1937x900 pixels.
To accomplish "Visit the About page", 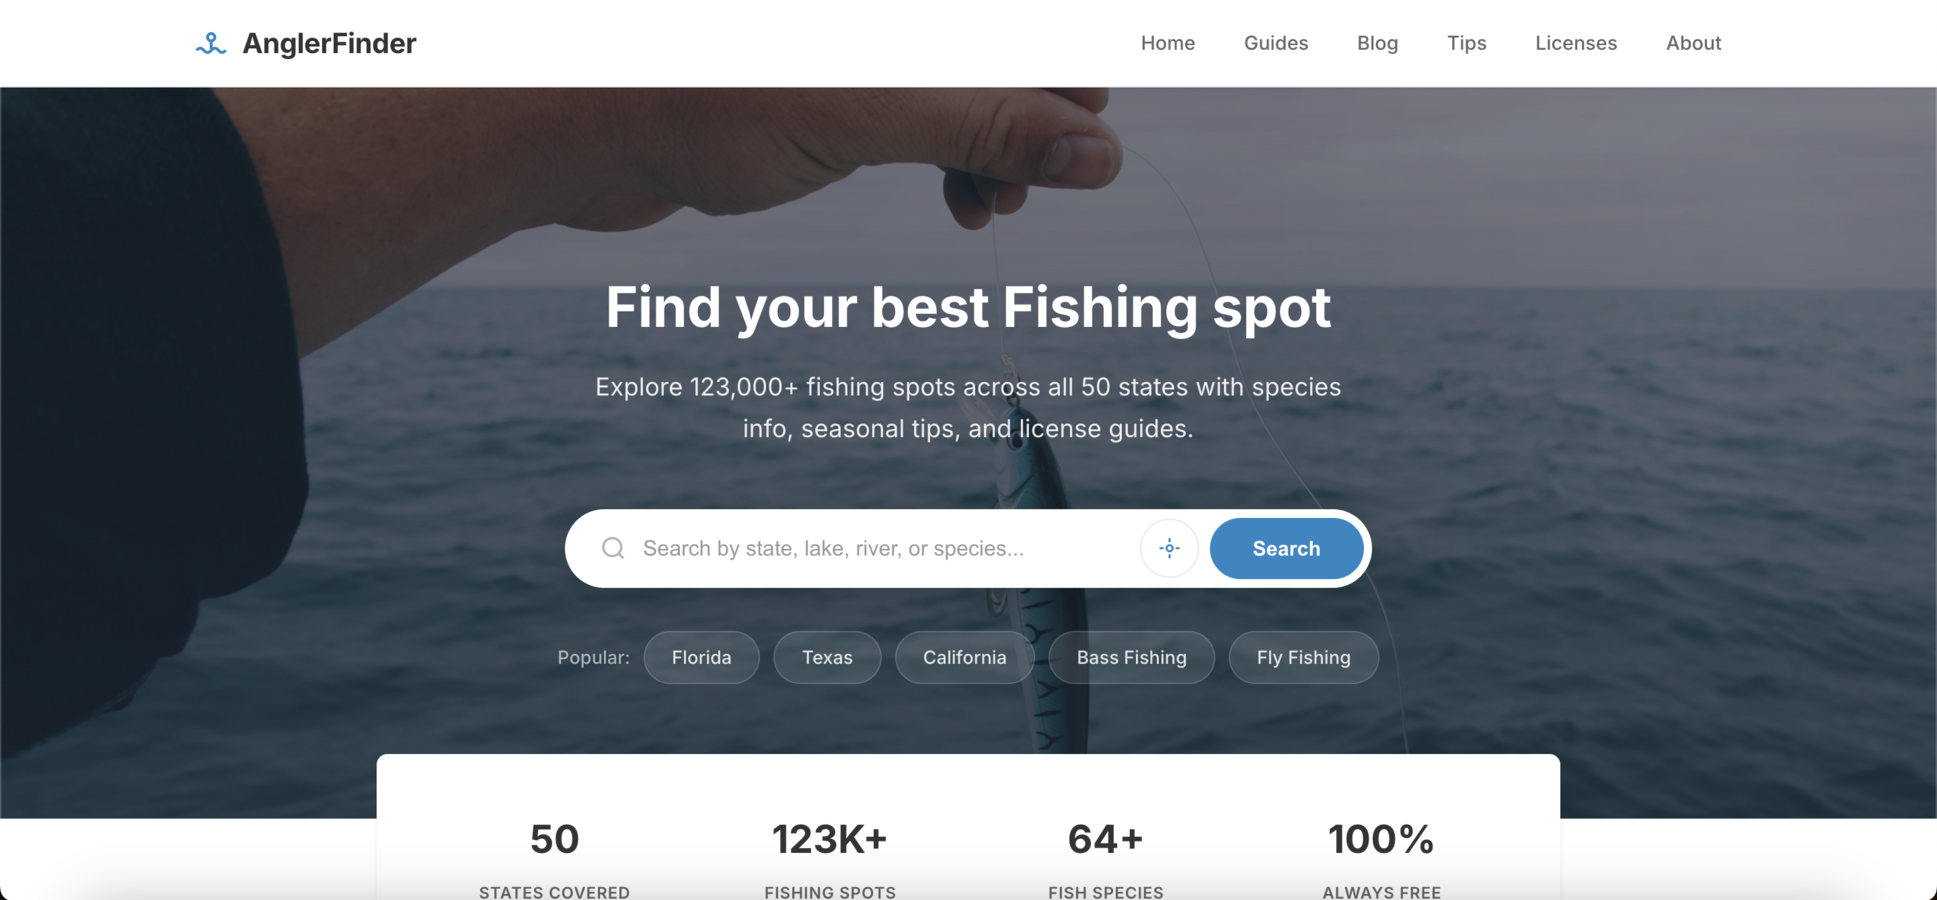I will tap(1693, 43).
